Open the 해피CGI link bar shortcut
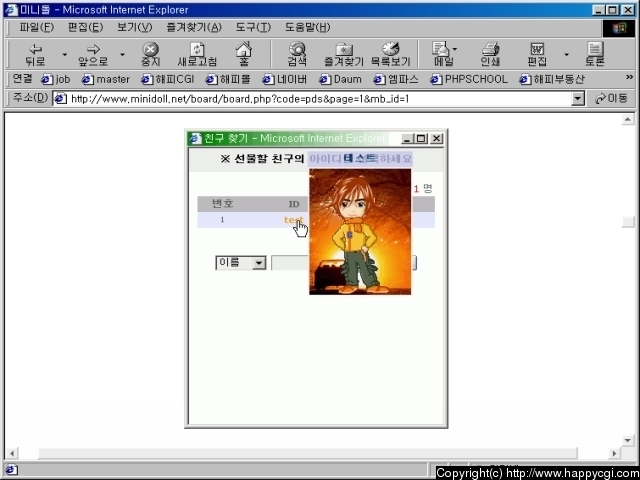 (167, 79)
